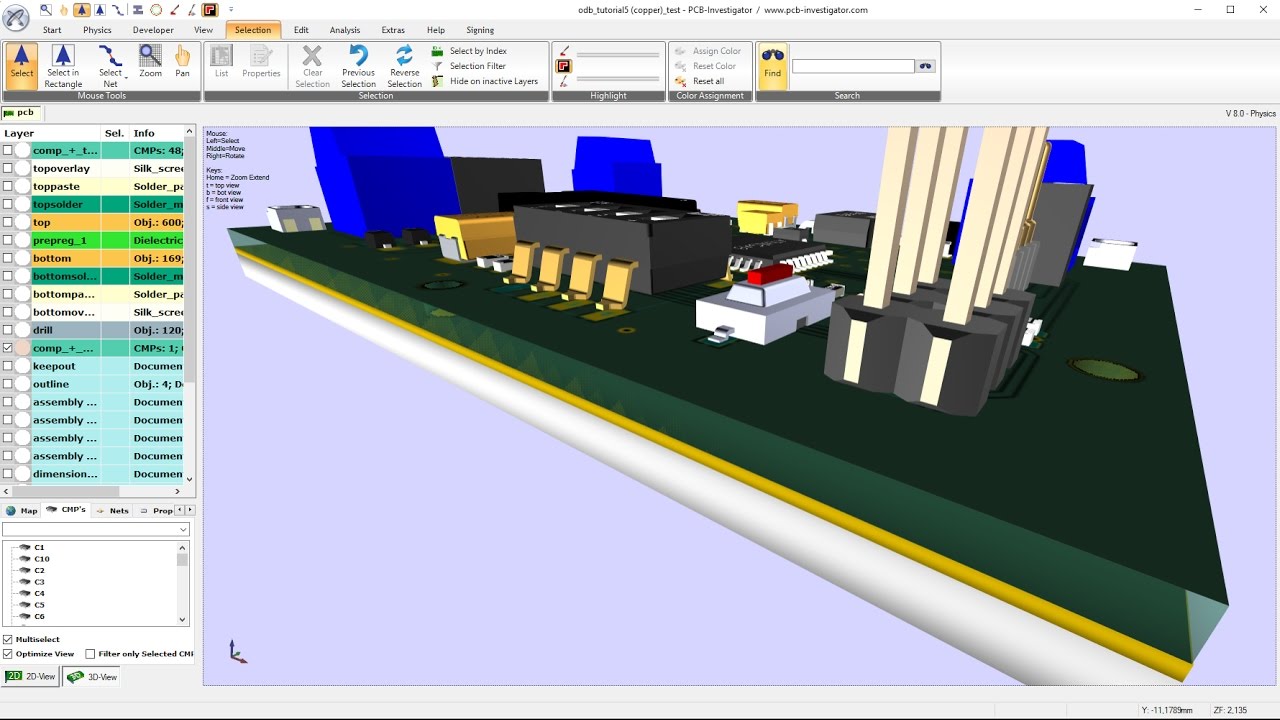Toggle checkbox for prepreg_1 layer
Image resolution: width=1280 pixels, height=720 pixels.
click(8, 241)
